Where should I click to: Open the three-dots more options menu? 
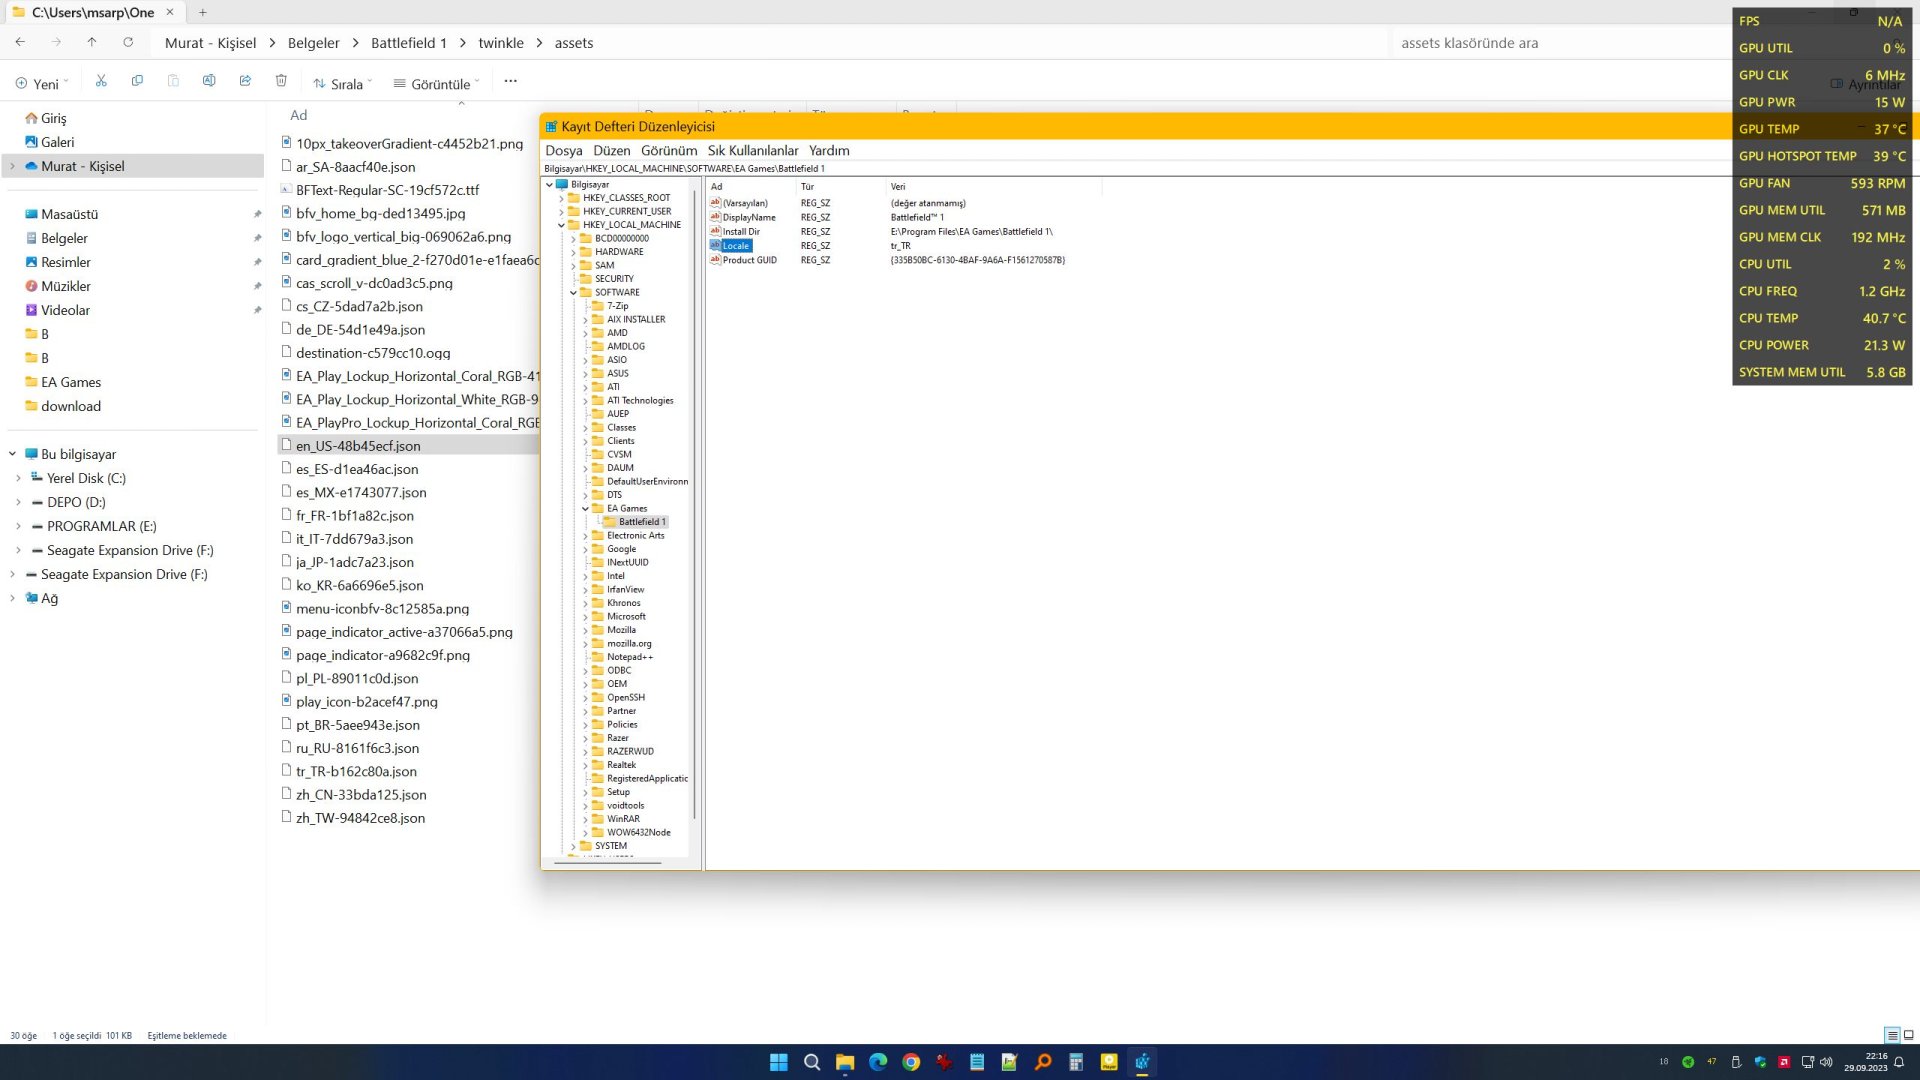(x=510, y=82)
